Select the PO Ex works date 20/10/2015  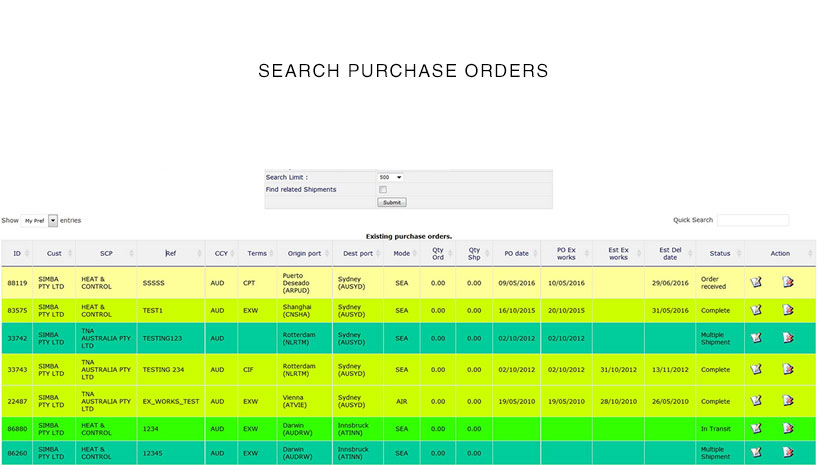[x=566, y=310]
